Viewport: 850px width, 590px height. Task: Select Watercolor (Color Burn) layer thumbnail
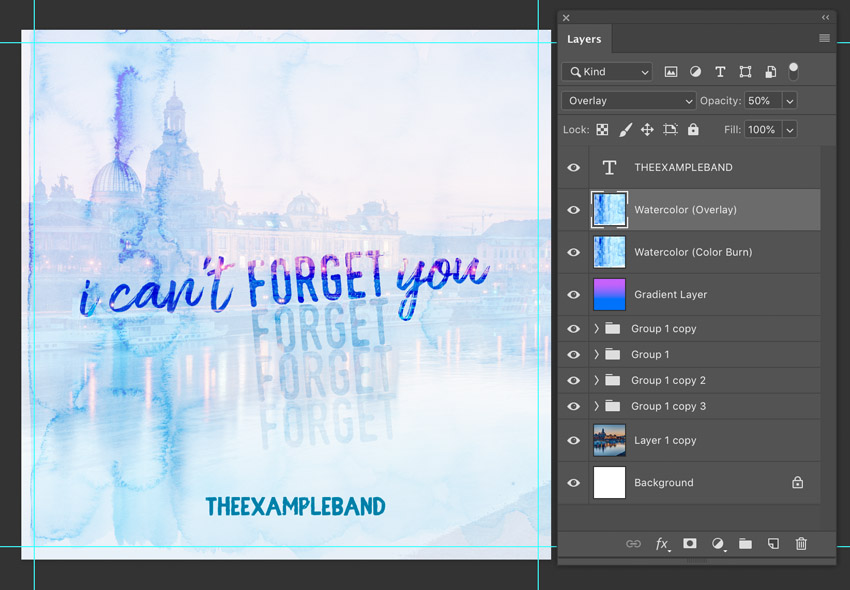[609, 252]
